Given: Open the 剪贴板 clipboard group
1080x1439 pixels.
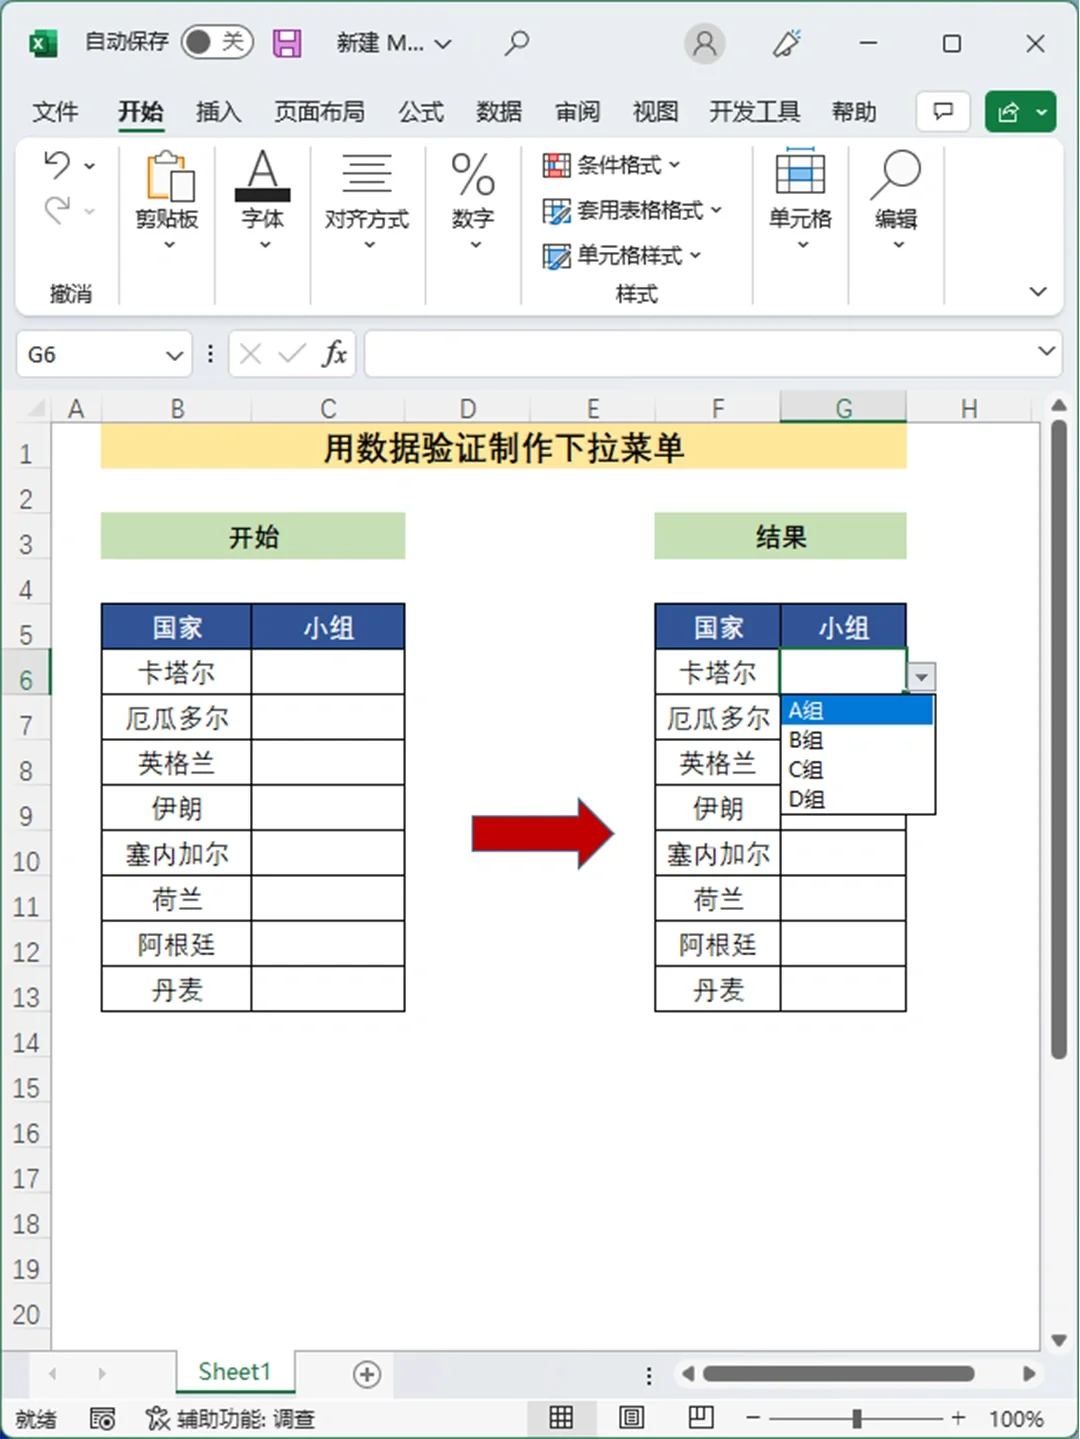Looking at the screenshot, I should click(x=168, y=201).
